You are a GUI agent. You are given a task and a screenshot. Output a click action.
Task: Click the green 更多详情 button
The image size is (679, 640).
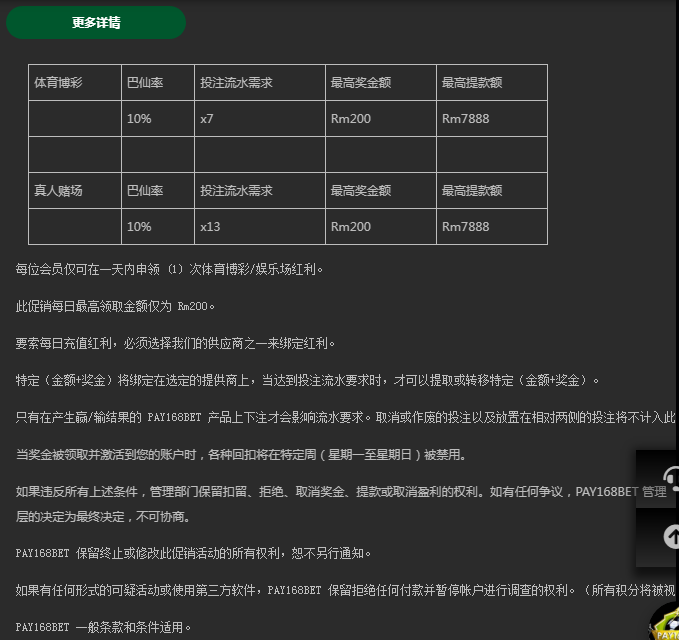96,22
